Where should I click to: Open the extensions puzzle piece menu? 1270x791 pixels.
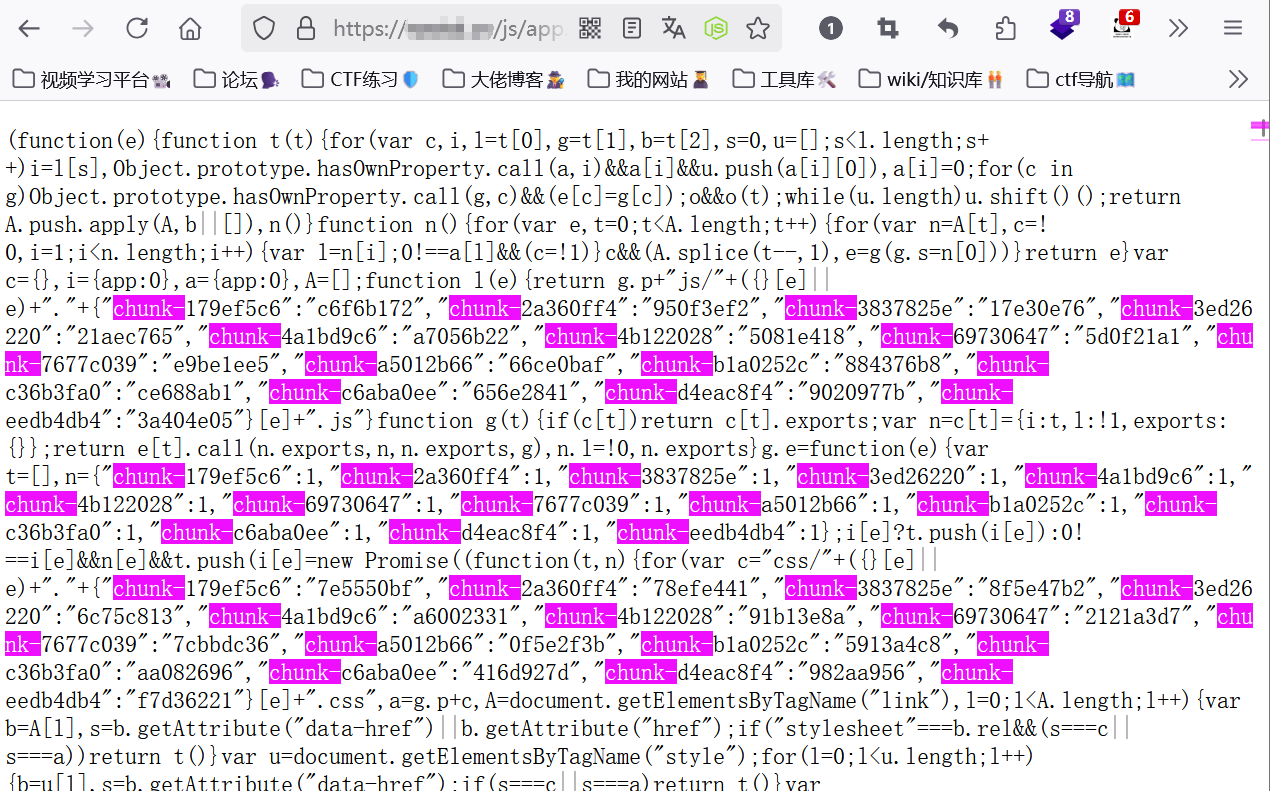pos(1005,28)
